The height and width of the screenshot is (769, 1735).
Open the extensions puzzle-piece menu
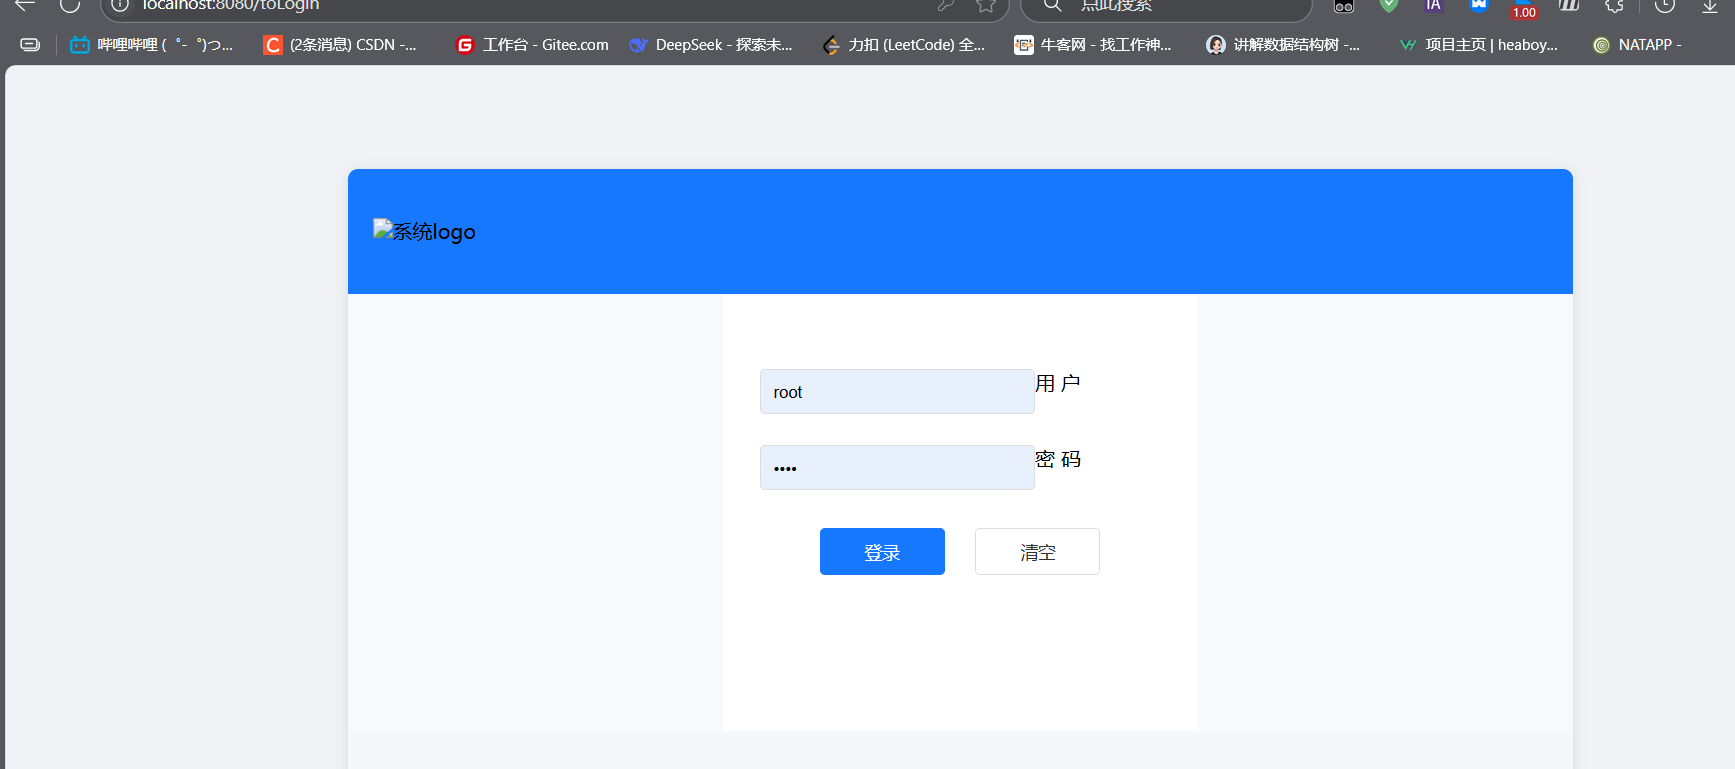coord(1614,5)
